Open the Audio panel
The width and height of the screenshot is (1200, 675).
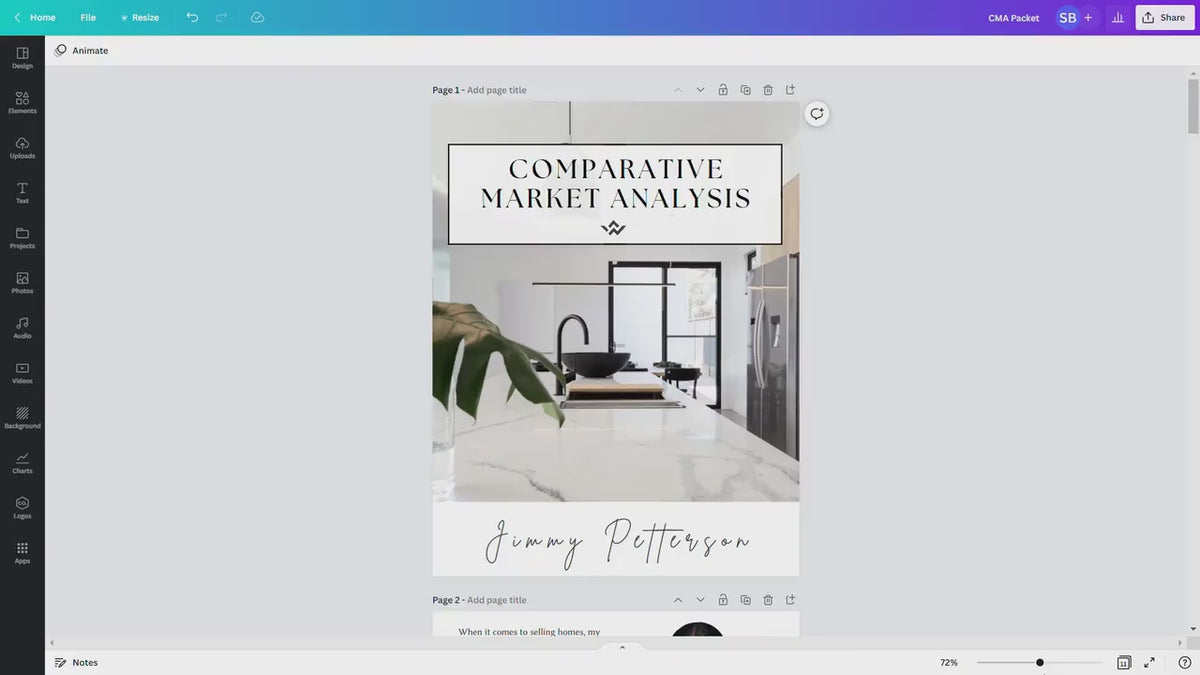click(x=22, y=327)
